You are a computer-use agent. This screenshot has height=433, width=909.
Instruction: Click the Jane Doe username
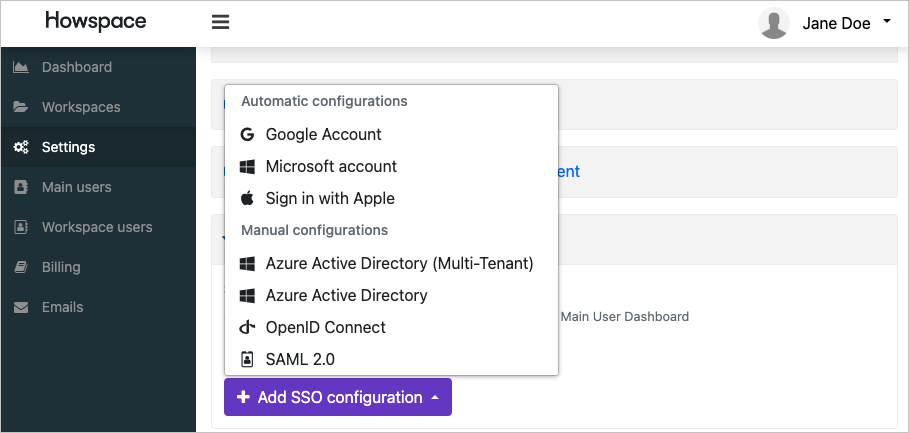point(836,23)
